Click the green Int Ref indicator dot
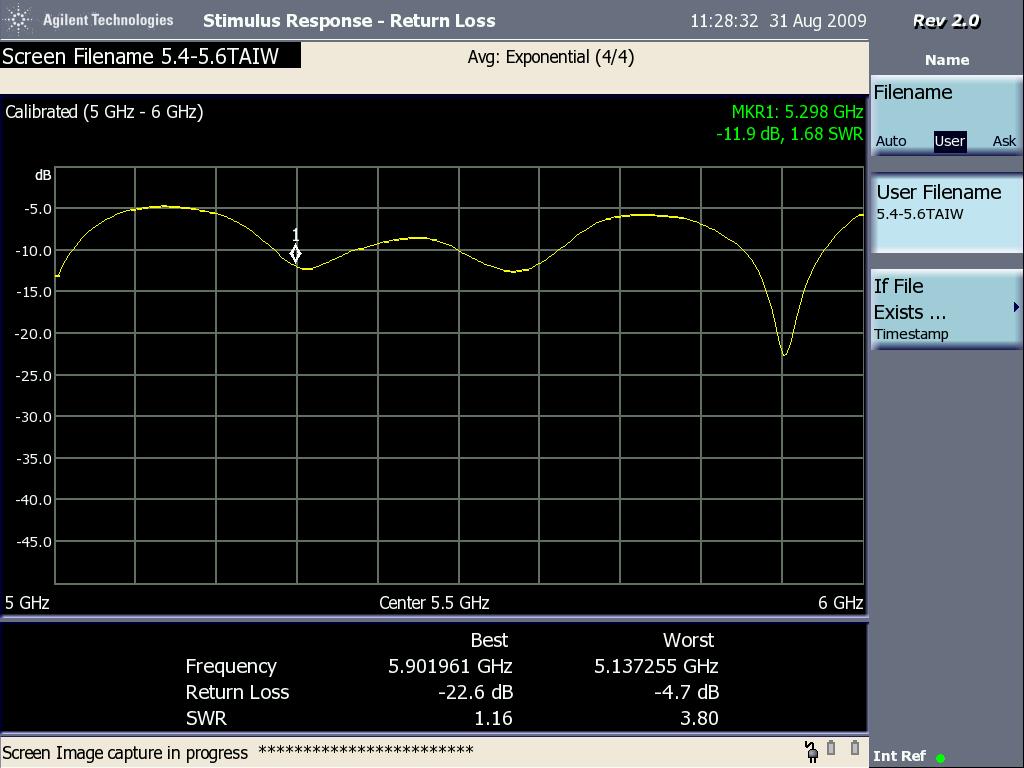Image resolution: width=1024 pixels, height=768 pixels. (941, 758)
